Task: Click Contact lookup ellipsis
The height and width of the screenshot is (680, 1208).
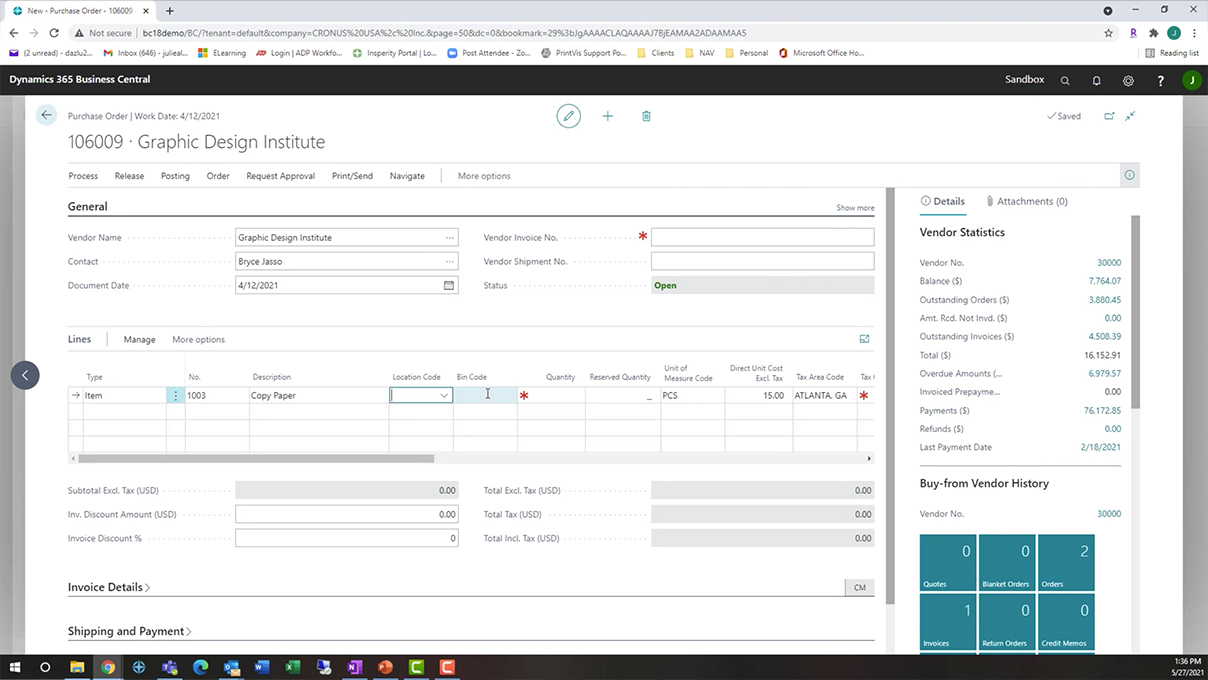Action: tap(450, 262)
